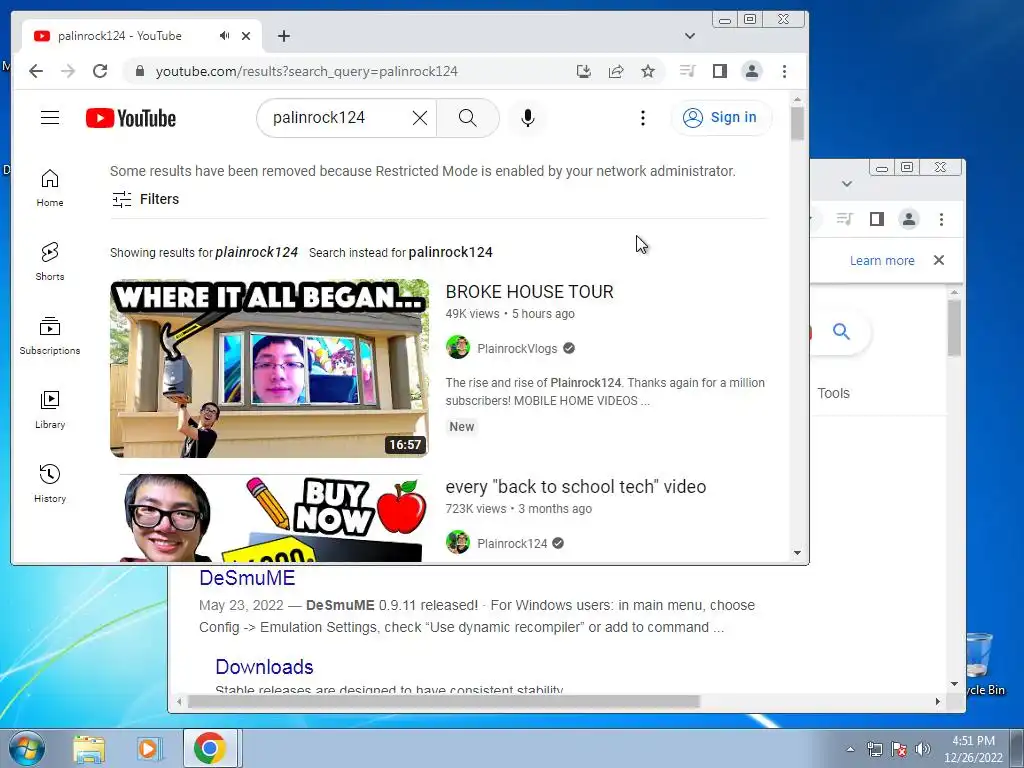Open tab search chevron in front Chrome window
The width and height of the screenshot is (1024, 768).
[x=690, y=36]
